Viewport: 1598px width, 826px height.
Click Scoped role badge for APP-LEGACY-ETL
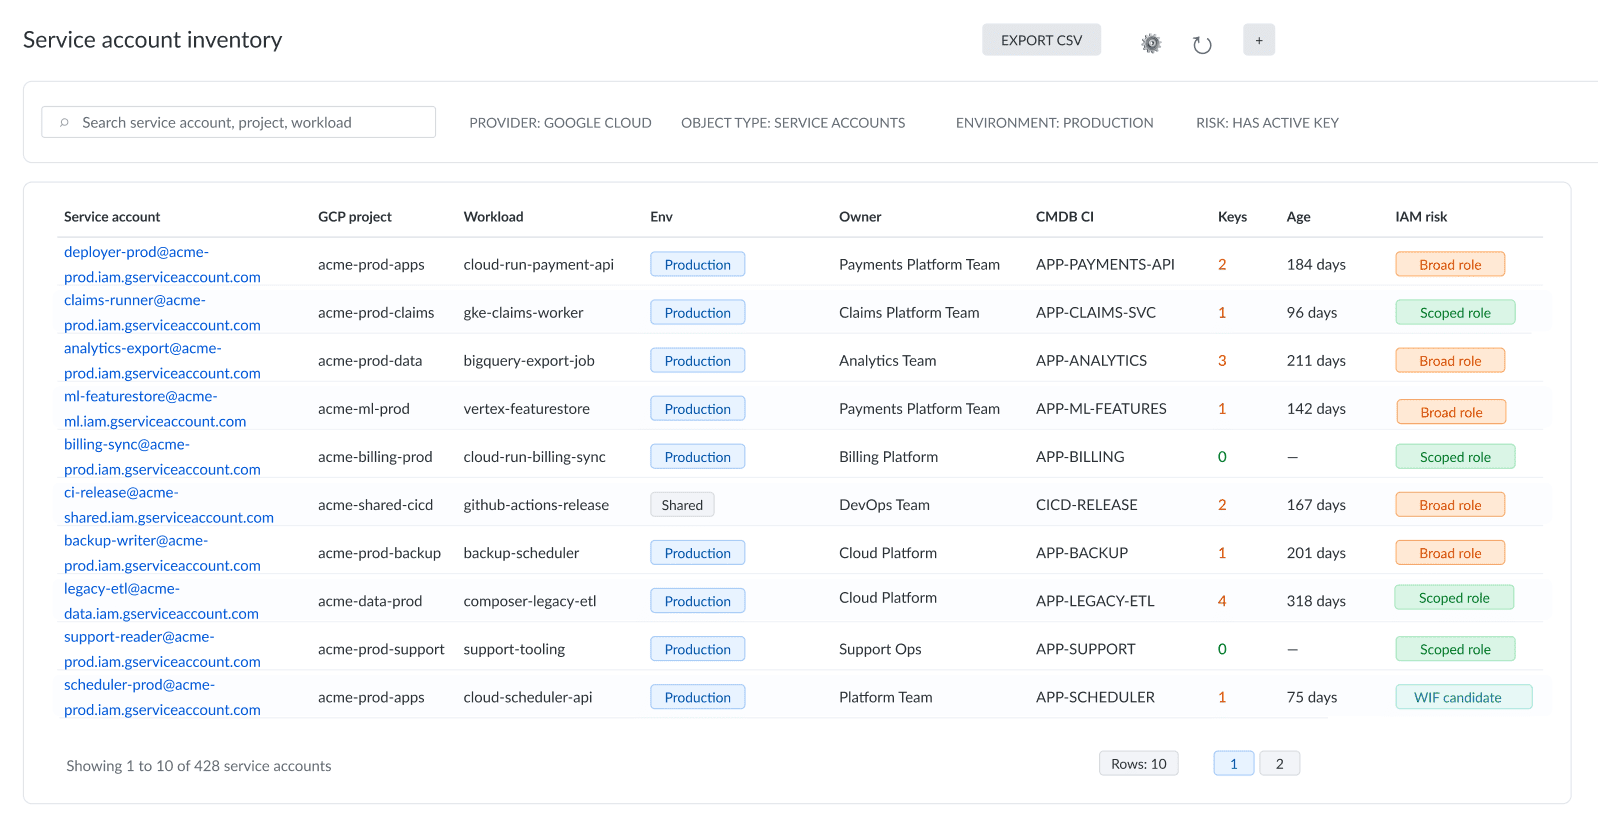click(x=1454, y=597)
